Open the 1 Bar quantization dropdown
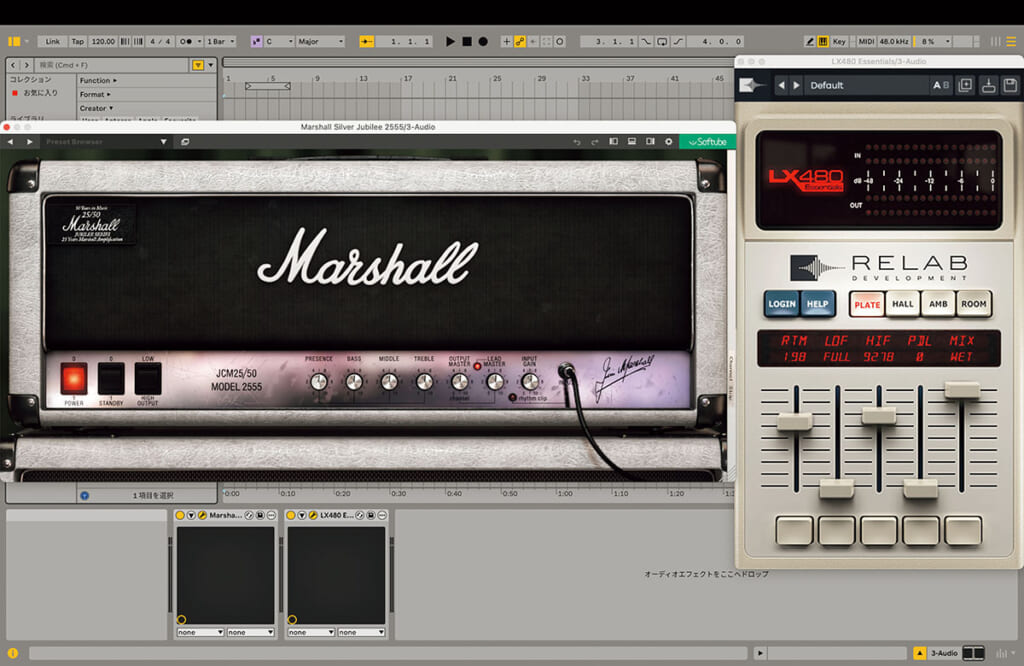Screen dimensions: 1024x666 (x=220, y=41)
